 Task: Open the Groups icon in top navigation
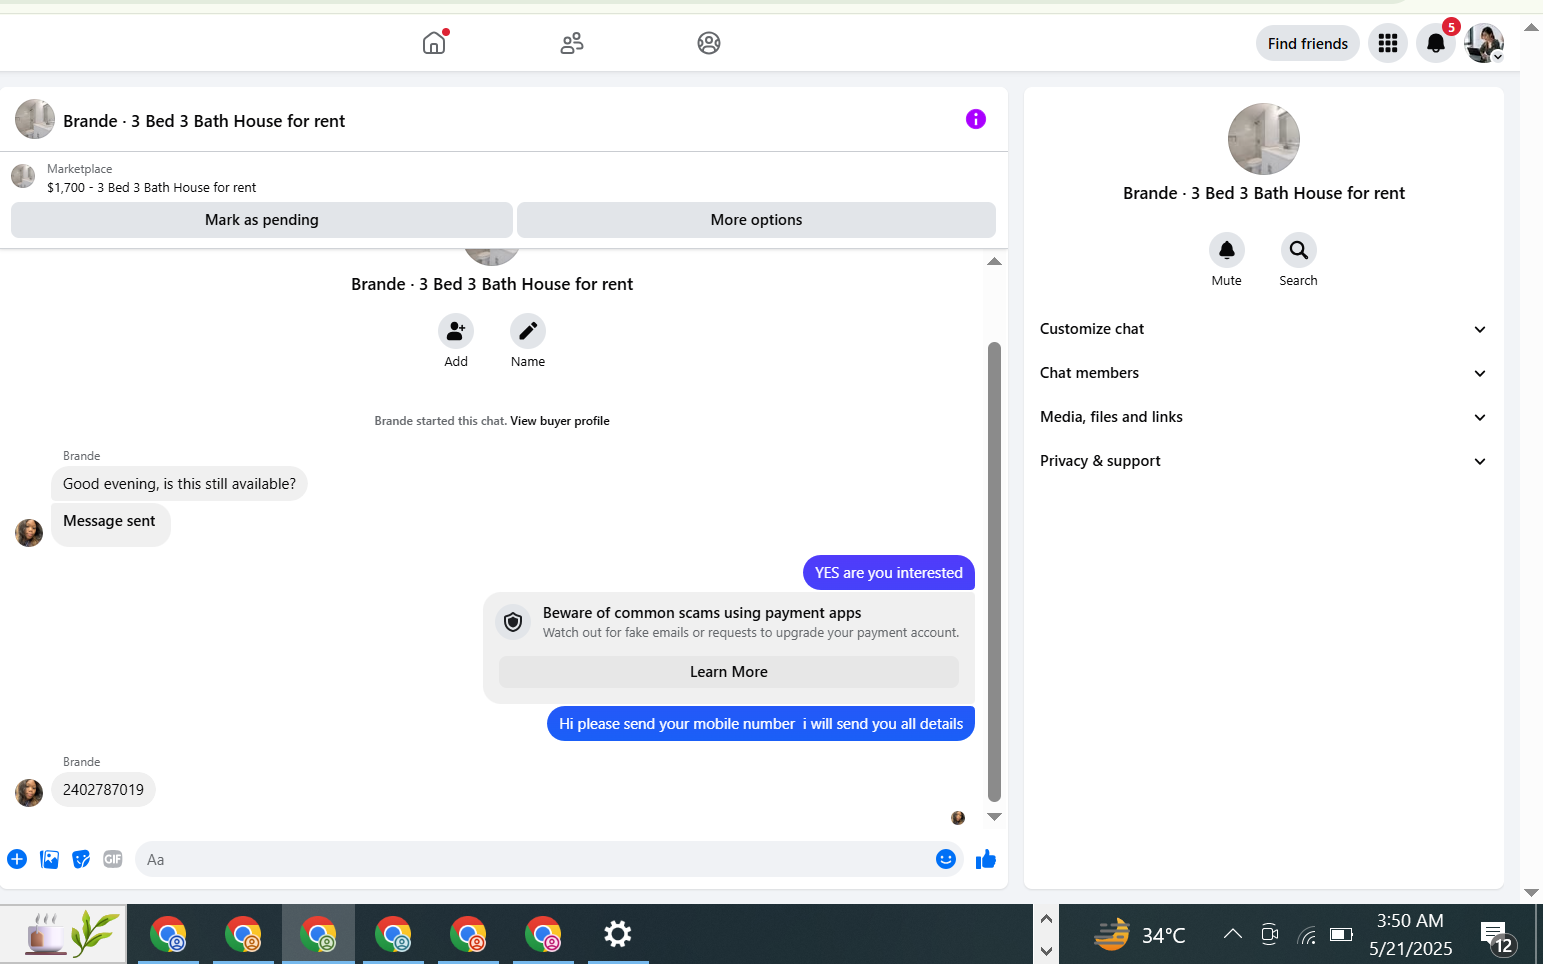coord(709,43)
